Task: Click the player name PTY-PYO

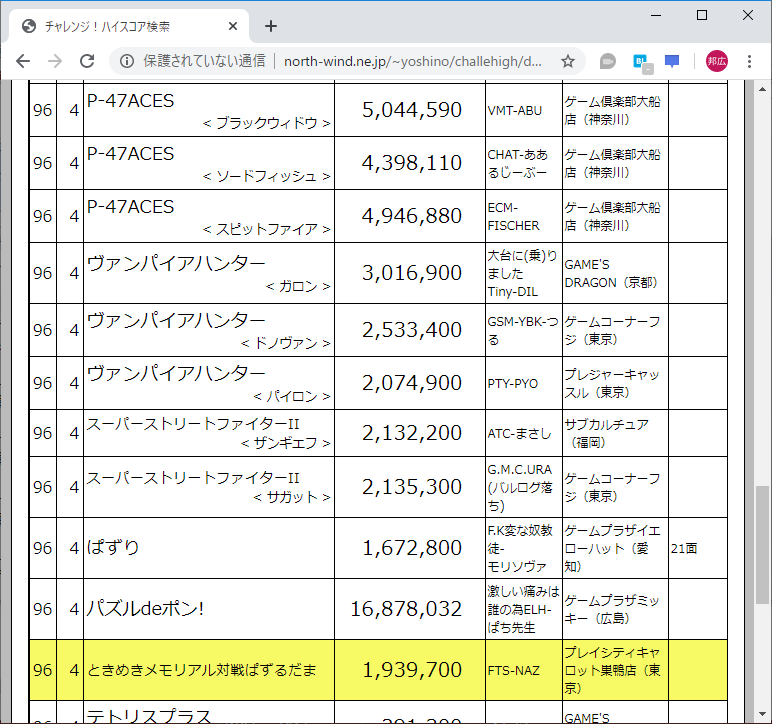Action: pos(513,383)
